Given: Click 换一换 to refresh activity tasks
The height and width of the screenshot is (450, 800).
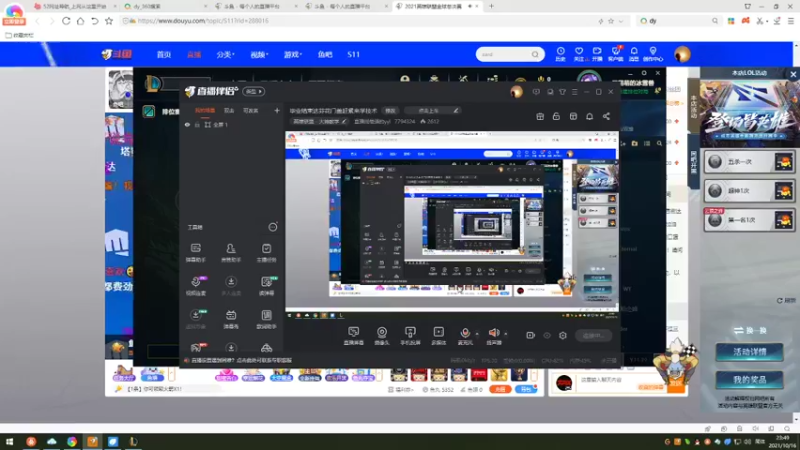Looking at the screenshot, I should point(749,331).
